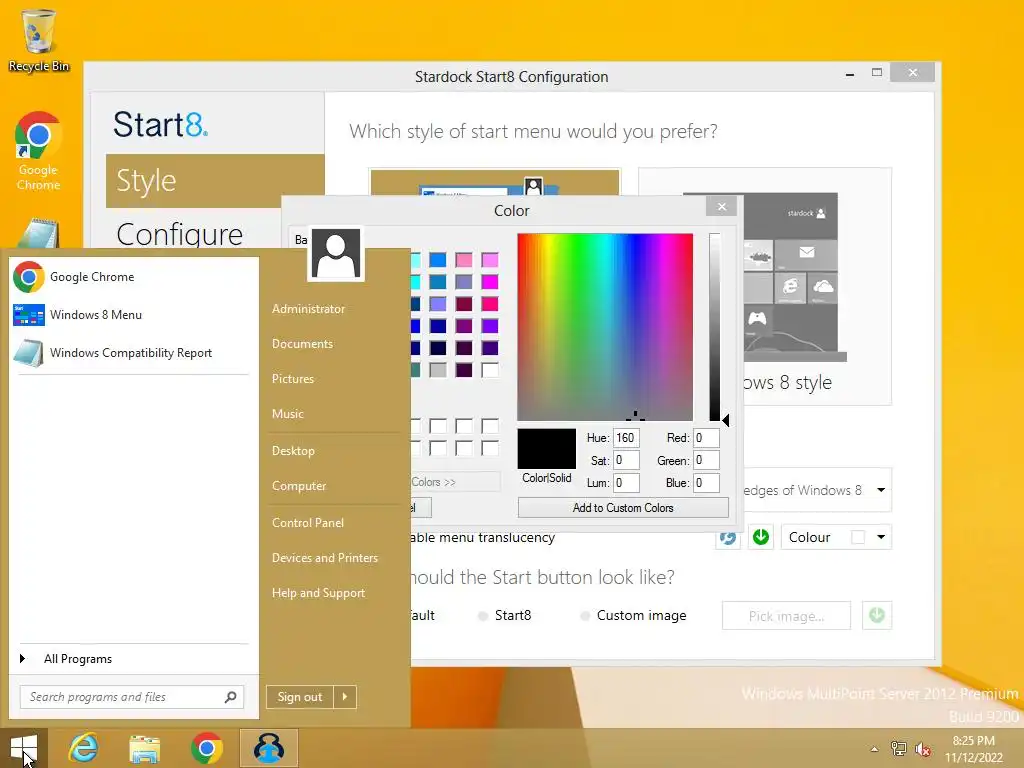
Task: Open File Explorer from the taskbar
Action: pyautogui.click(x=145, y=748)
